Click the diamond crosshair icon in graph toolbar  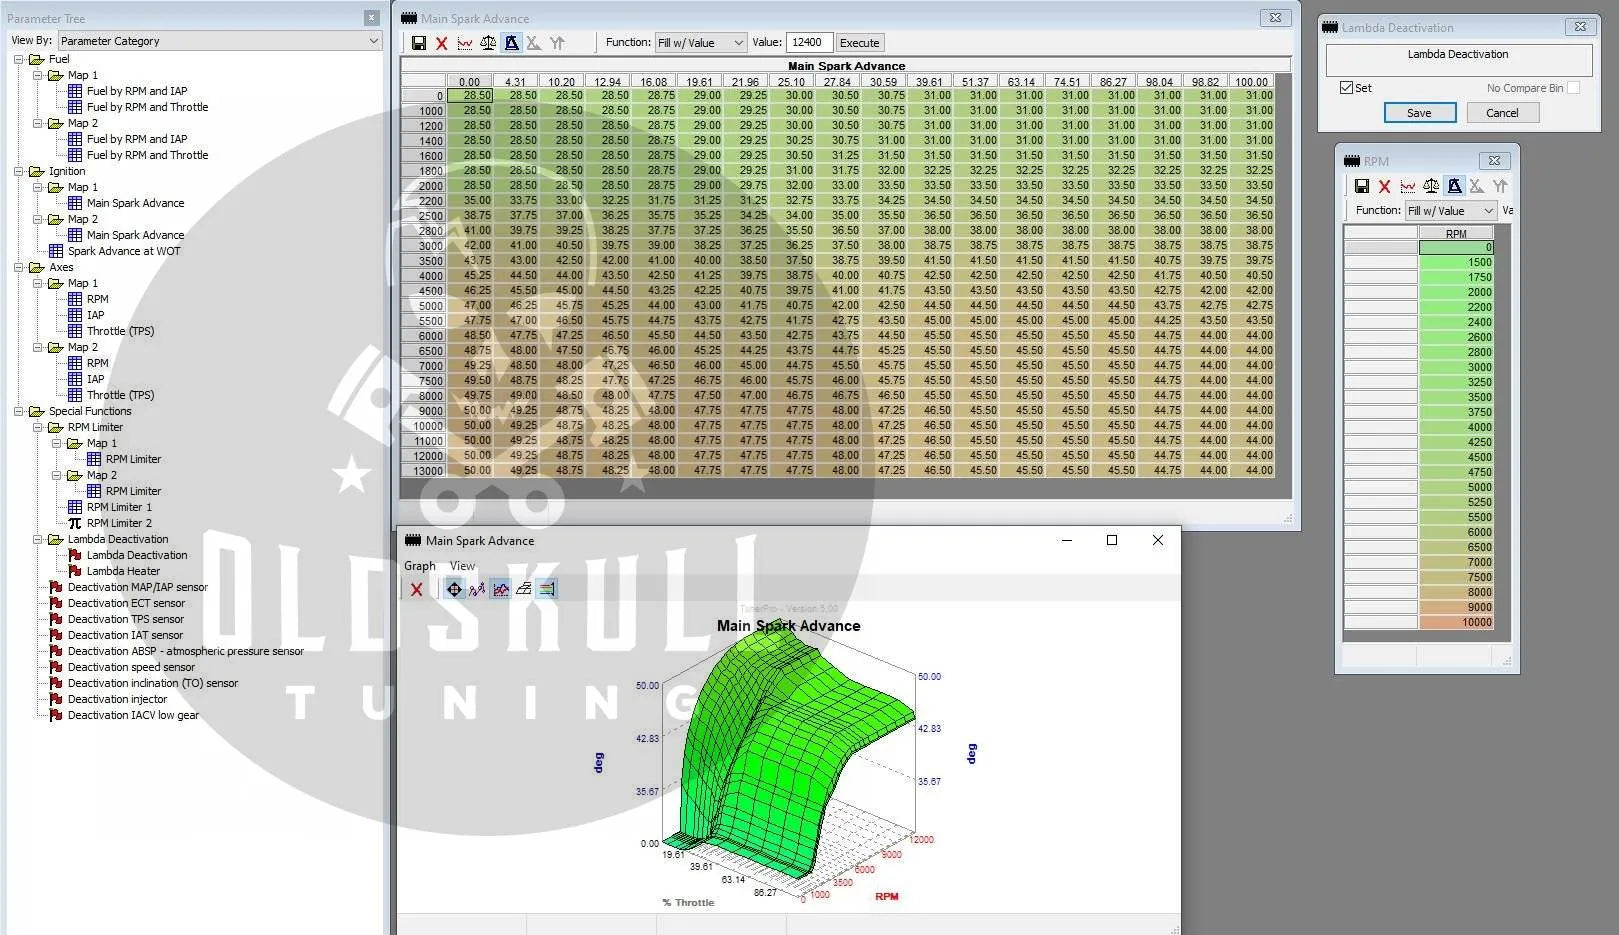point(454,589)
